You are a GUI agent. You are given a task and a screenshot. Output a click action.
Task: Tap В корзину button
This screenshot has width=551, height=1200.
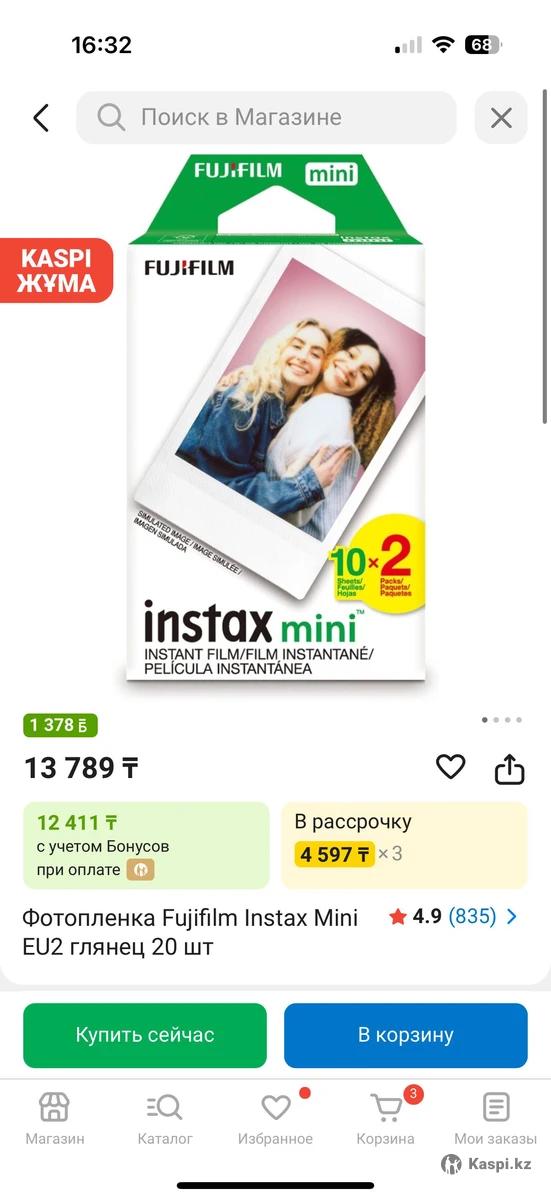point(406,1035)
